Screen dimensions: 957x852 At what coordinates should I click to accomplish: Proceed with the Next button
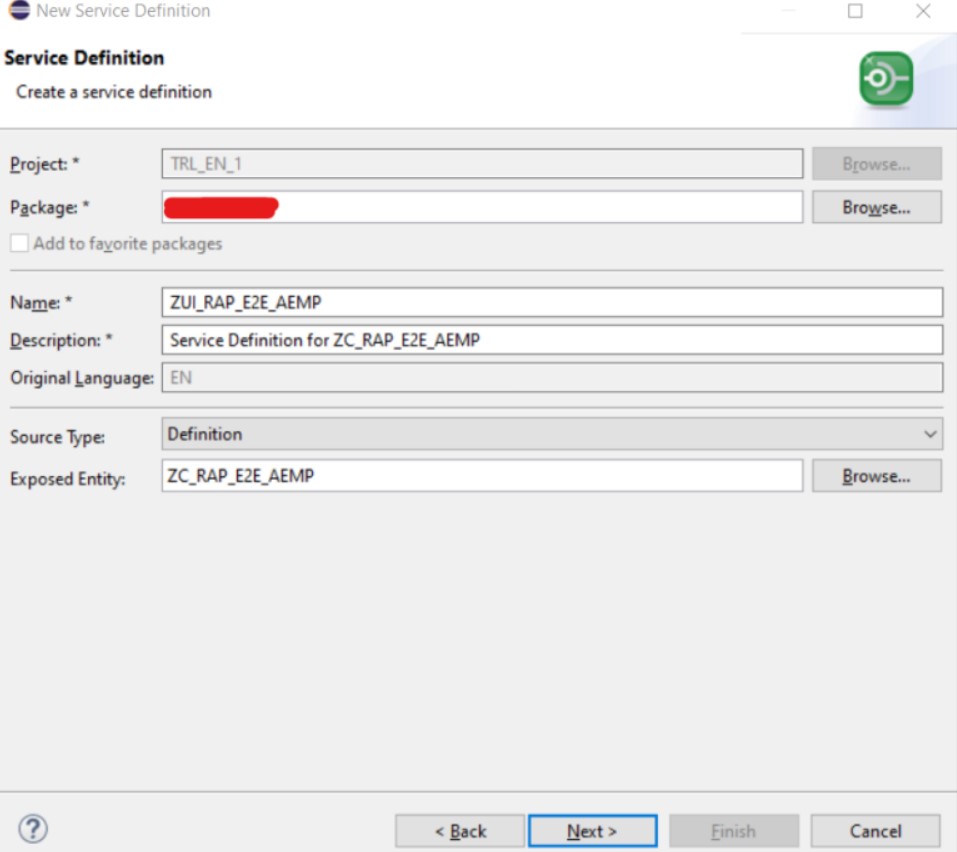[x=592, y=831]
